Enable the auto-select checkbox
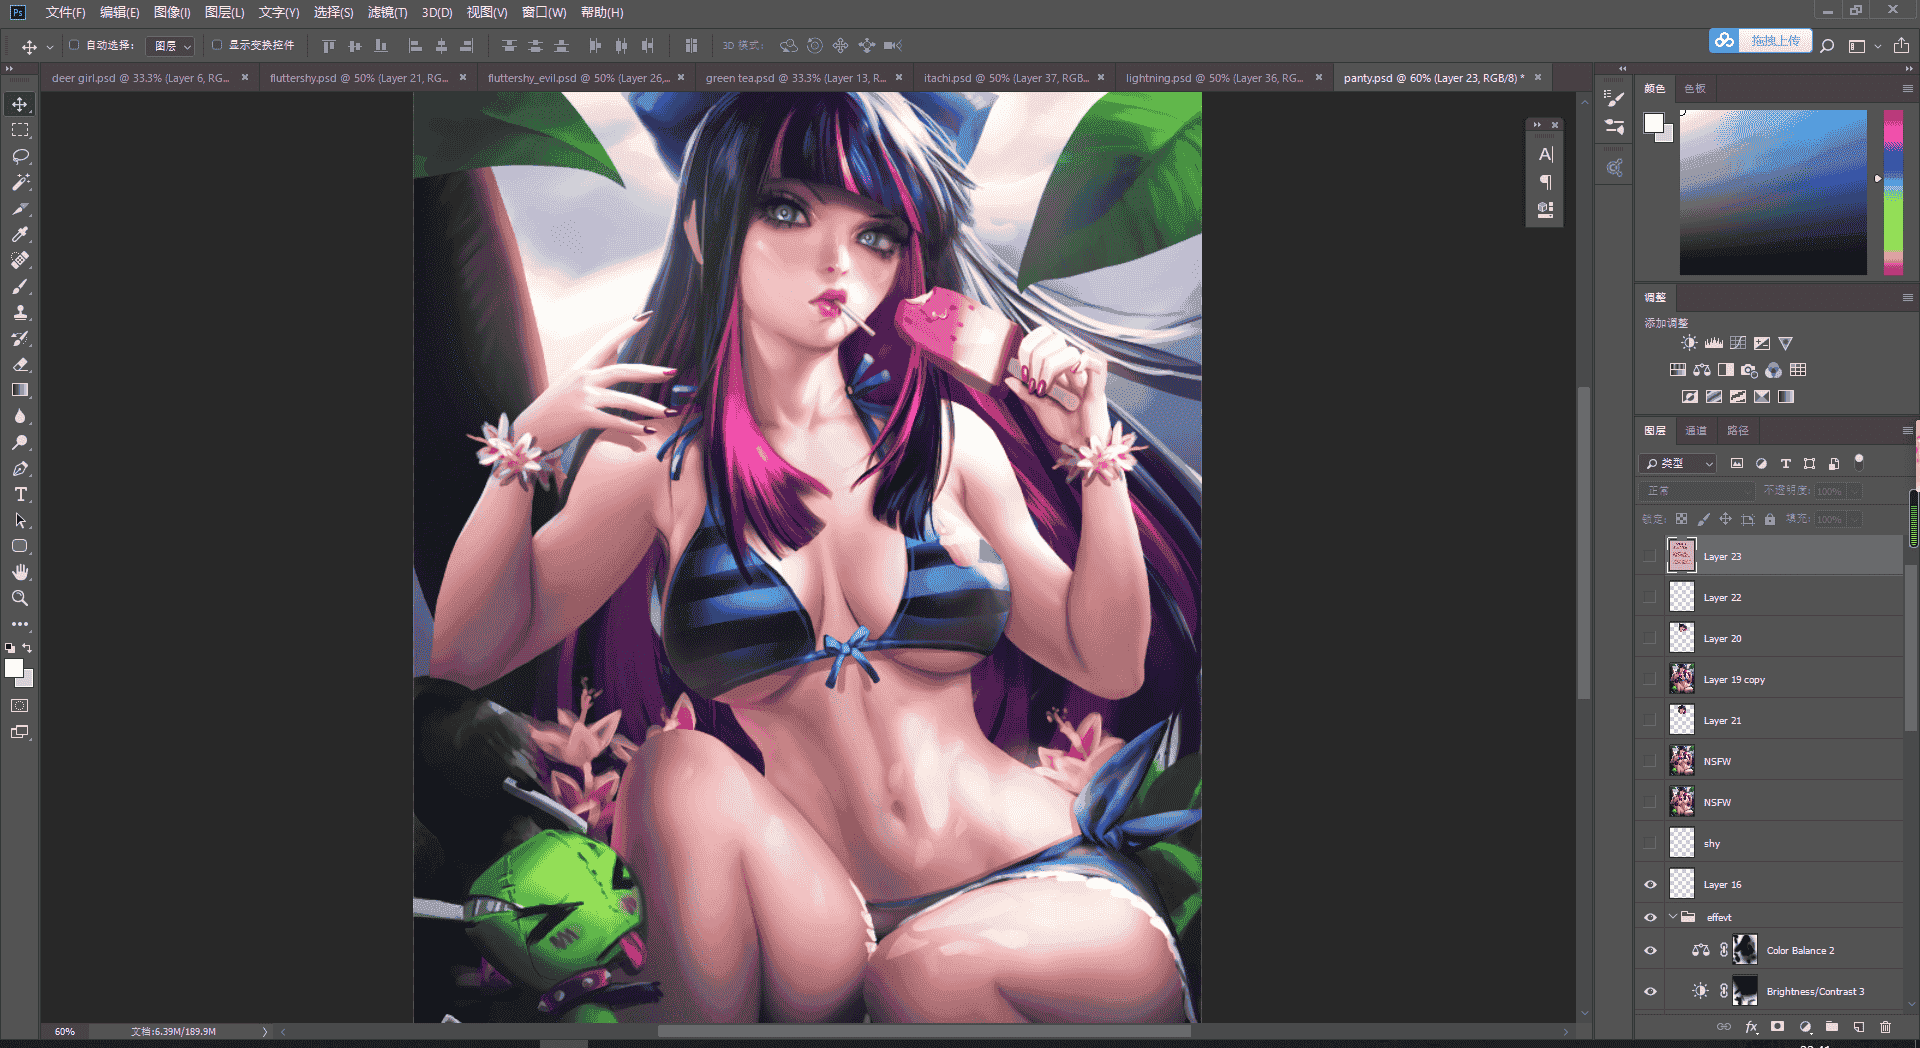This screenshot has width=1920, height=1048. pos(74,45)
